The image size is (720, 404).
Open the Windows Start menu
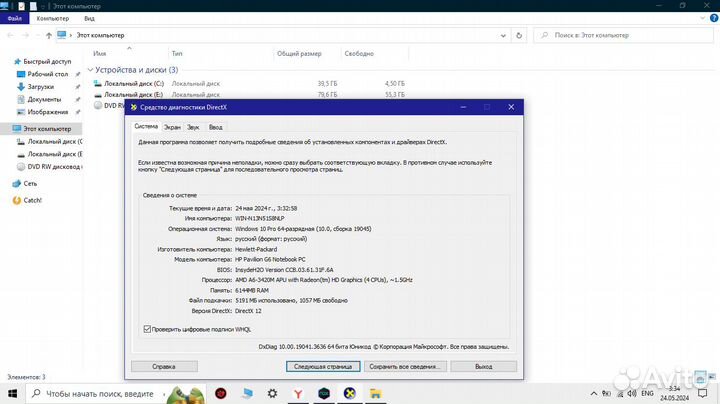(x=12, y=393)
